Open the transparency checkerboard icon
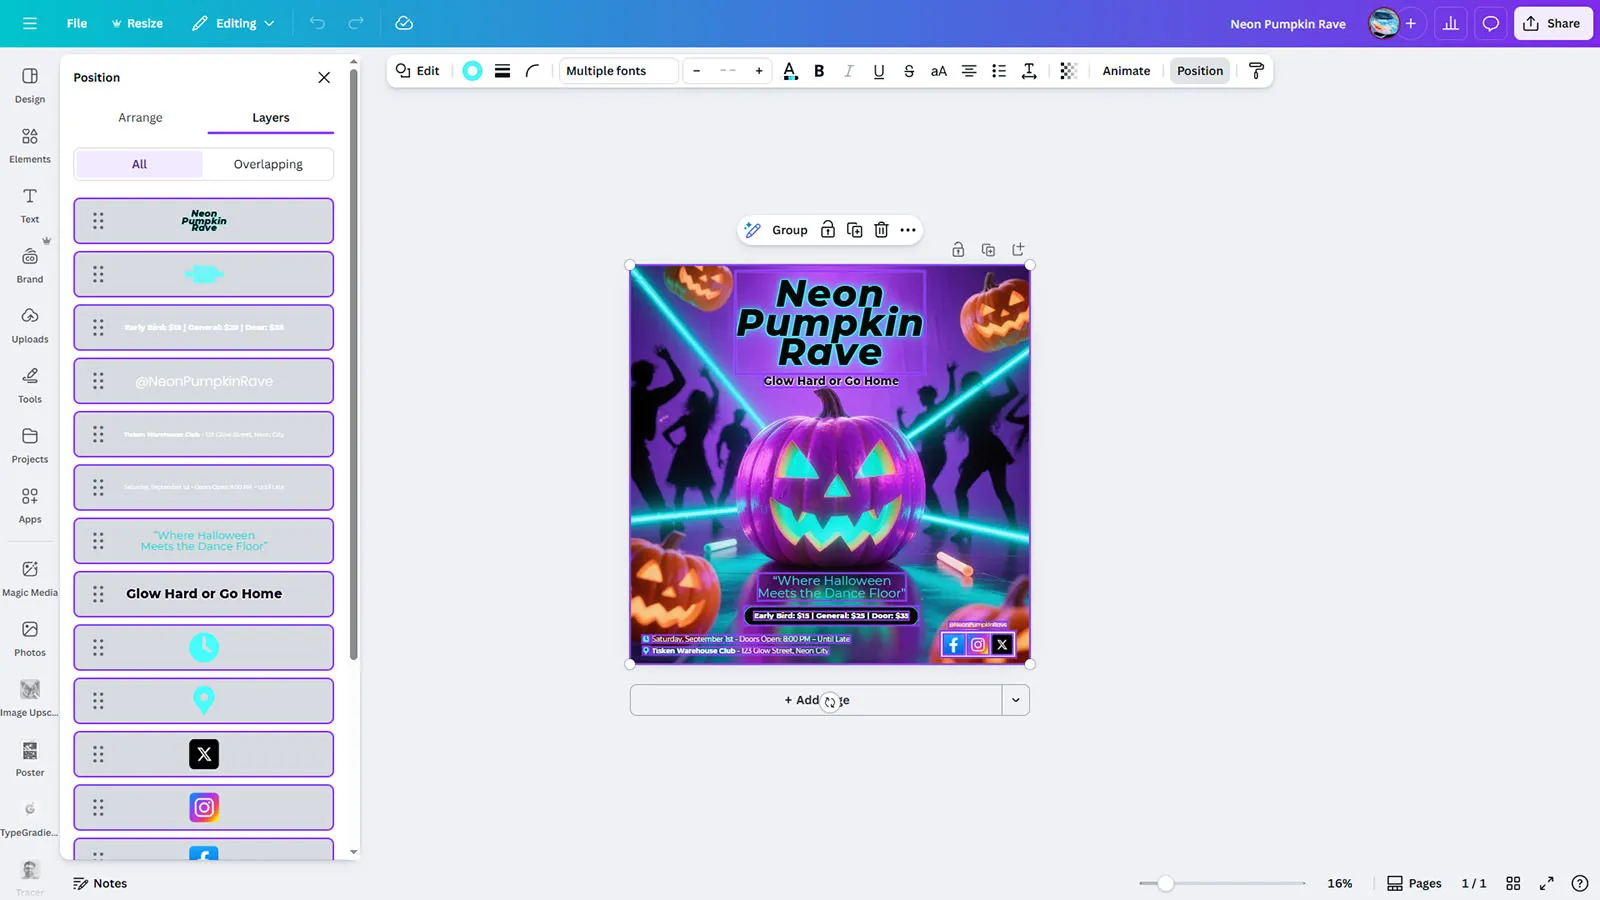Image resolution: width=1600 pixels, height=900 pixels. click(x=1068, y=71)
